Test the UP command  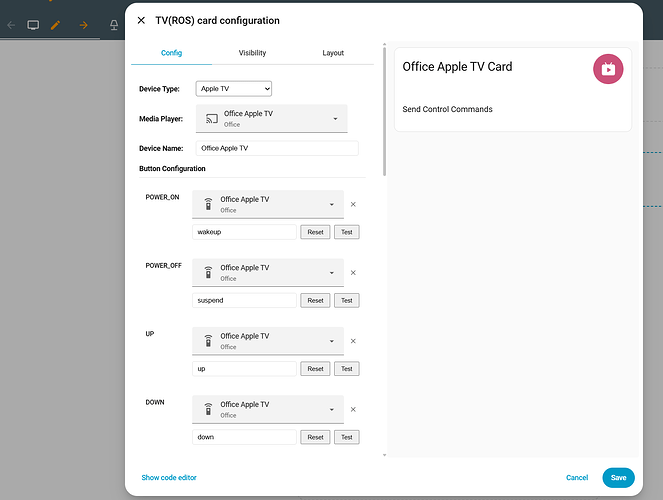click(347, 369)
